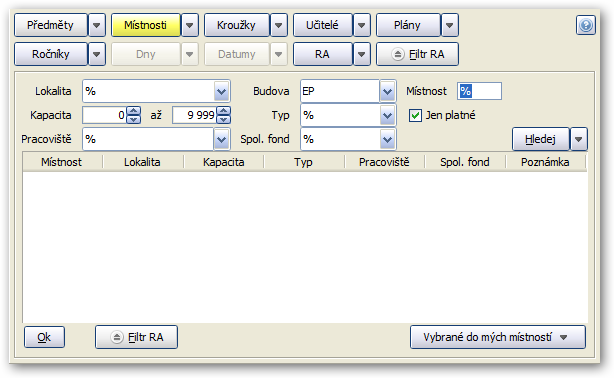Click the RA button

[323, 54]
